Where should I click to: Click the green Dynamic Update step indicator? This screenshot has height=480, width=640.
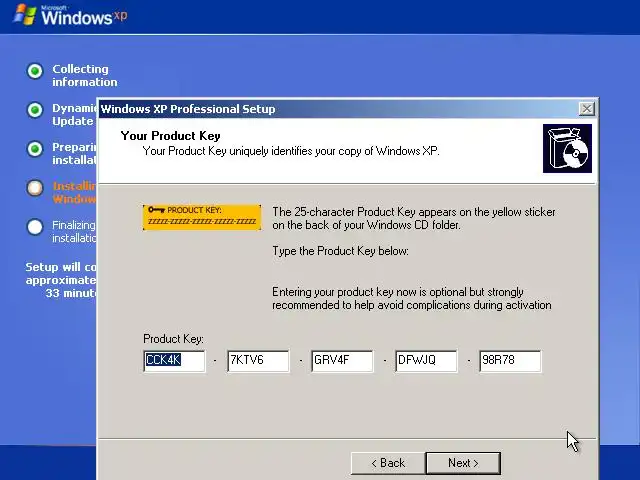[x=35, y=110]
